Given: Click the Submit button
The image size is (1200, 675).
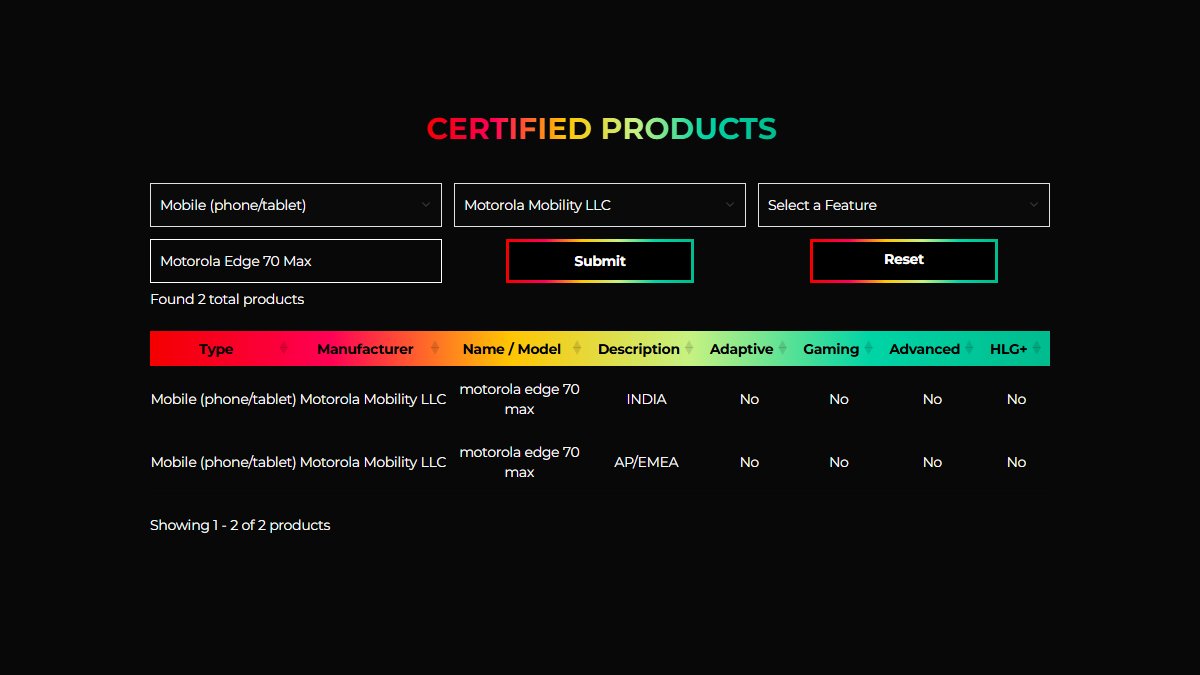Looking at the screenshot, I should [600, 261].
